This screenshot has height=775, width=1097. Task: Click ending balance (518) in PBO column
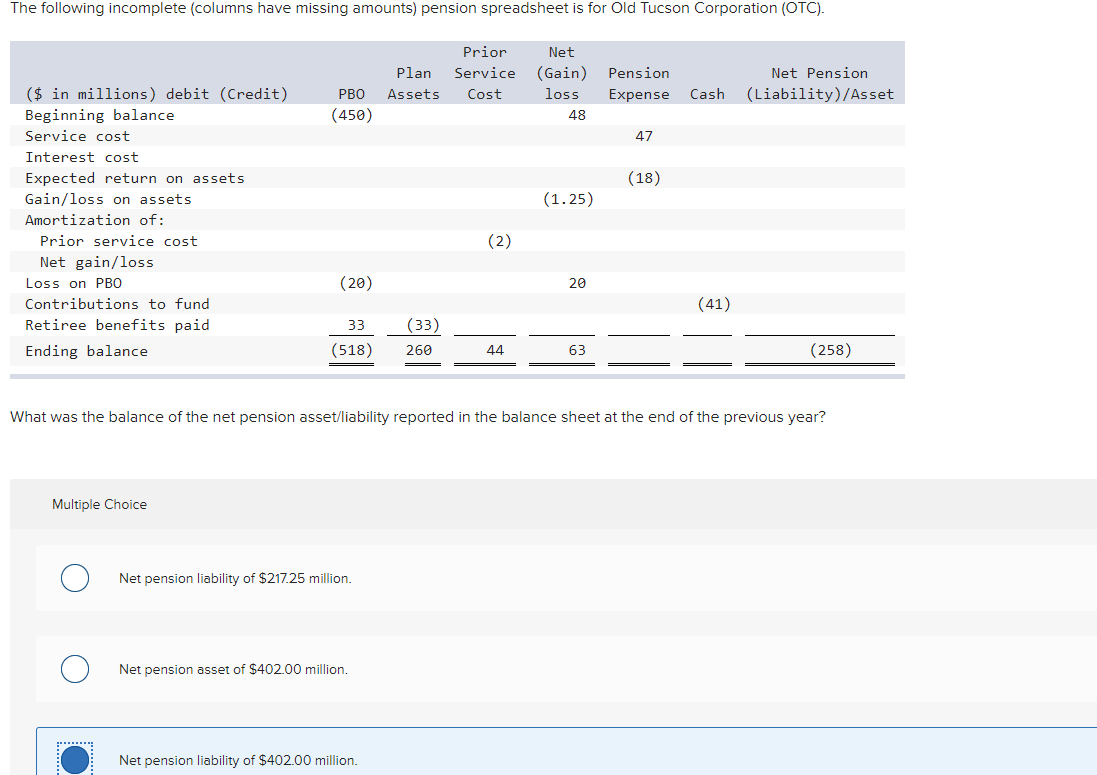pos(352,350)
